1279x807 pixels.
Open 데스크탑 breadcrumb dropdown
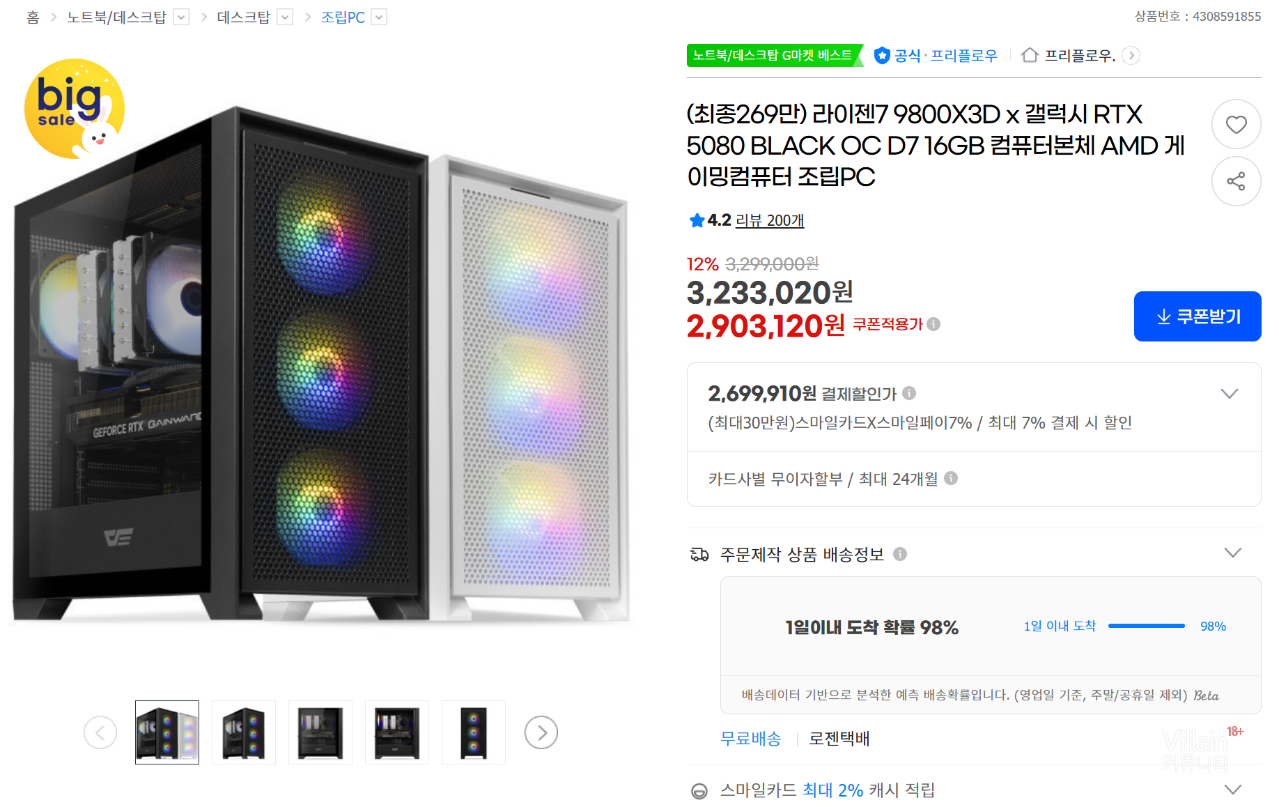284,17
